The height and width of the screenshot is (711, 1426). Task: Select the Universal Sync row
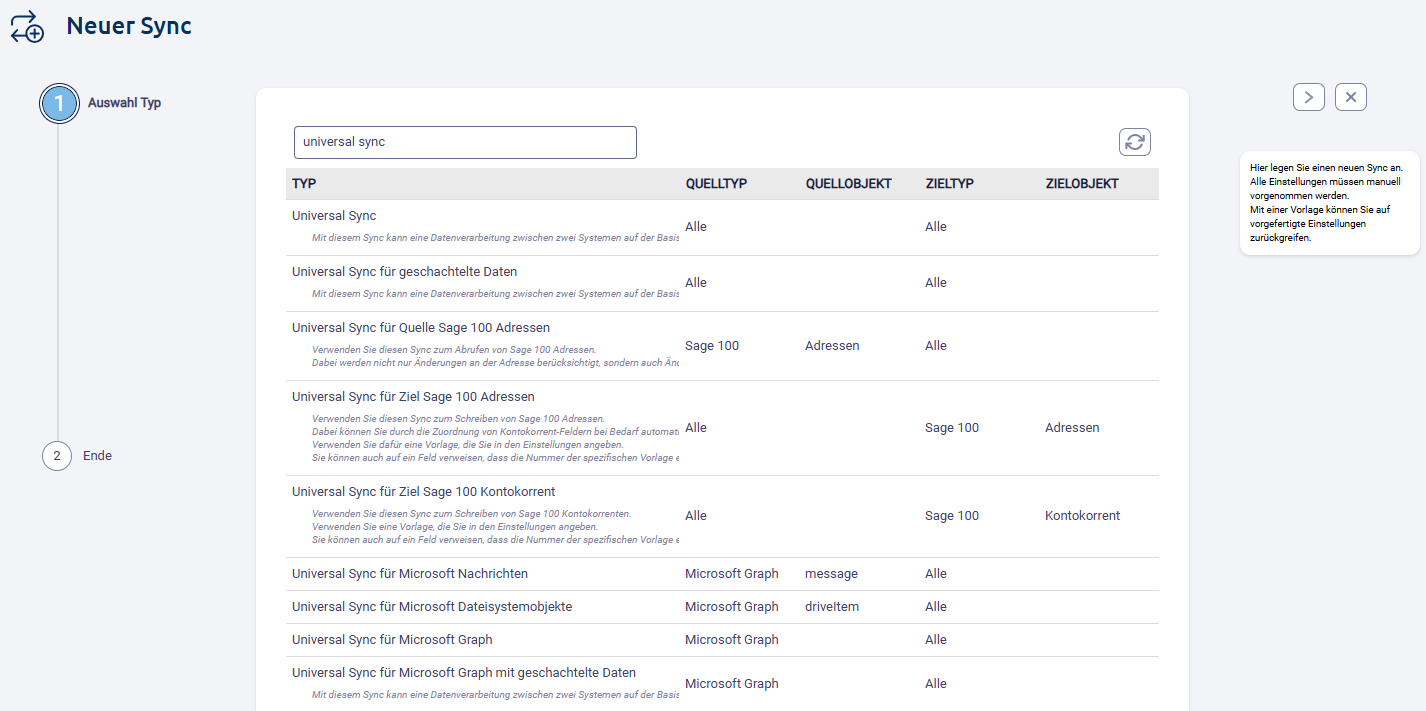coord(334,216)
